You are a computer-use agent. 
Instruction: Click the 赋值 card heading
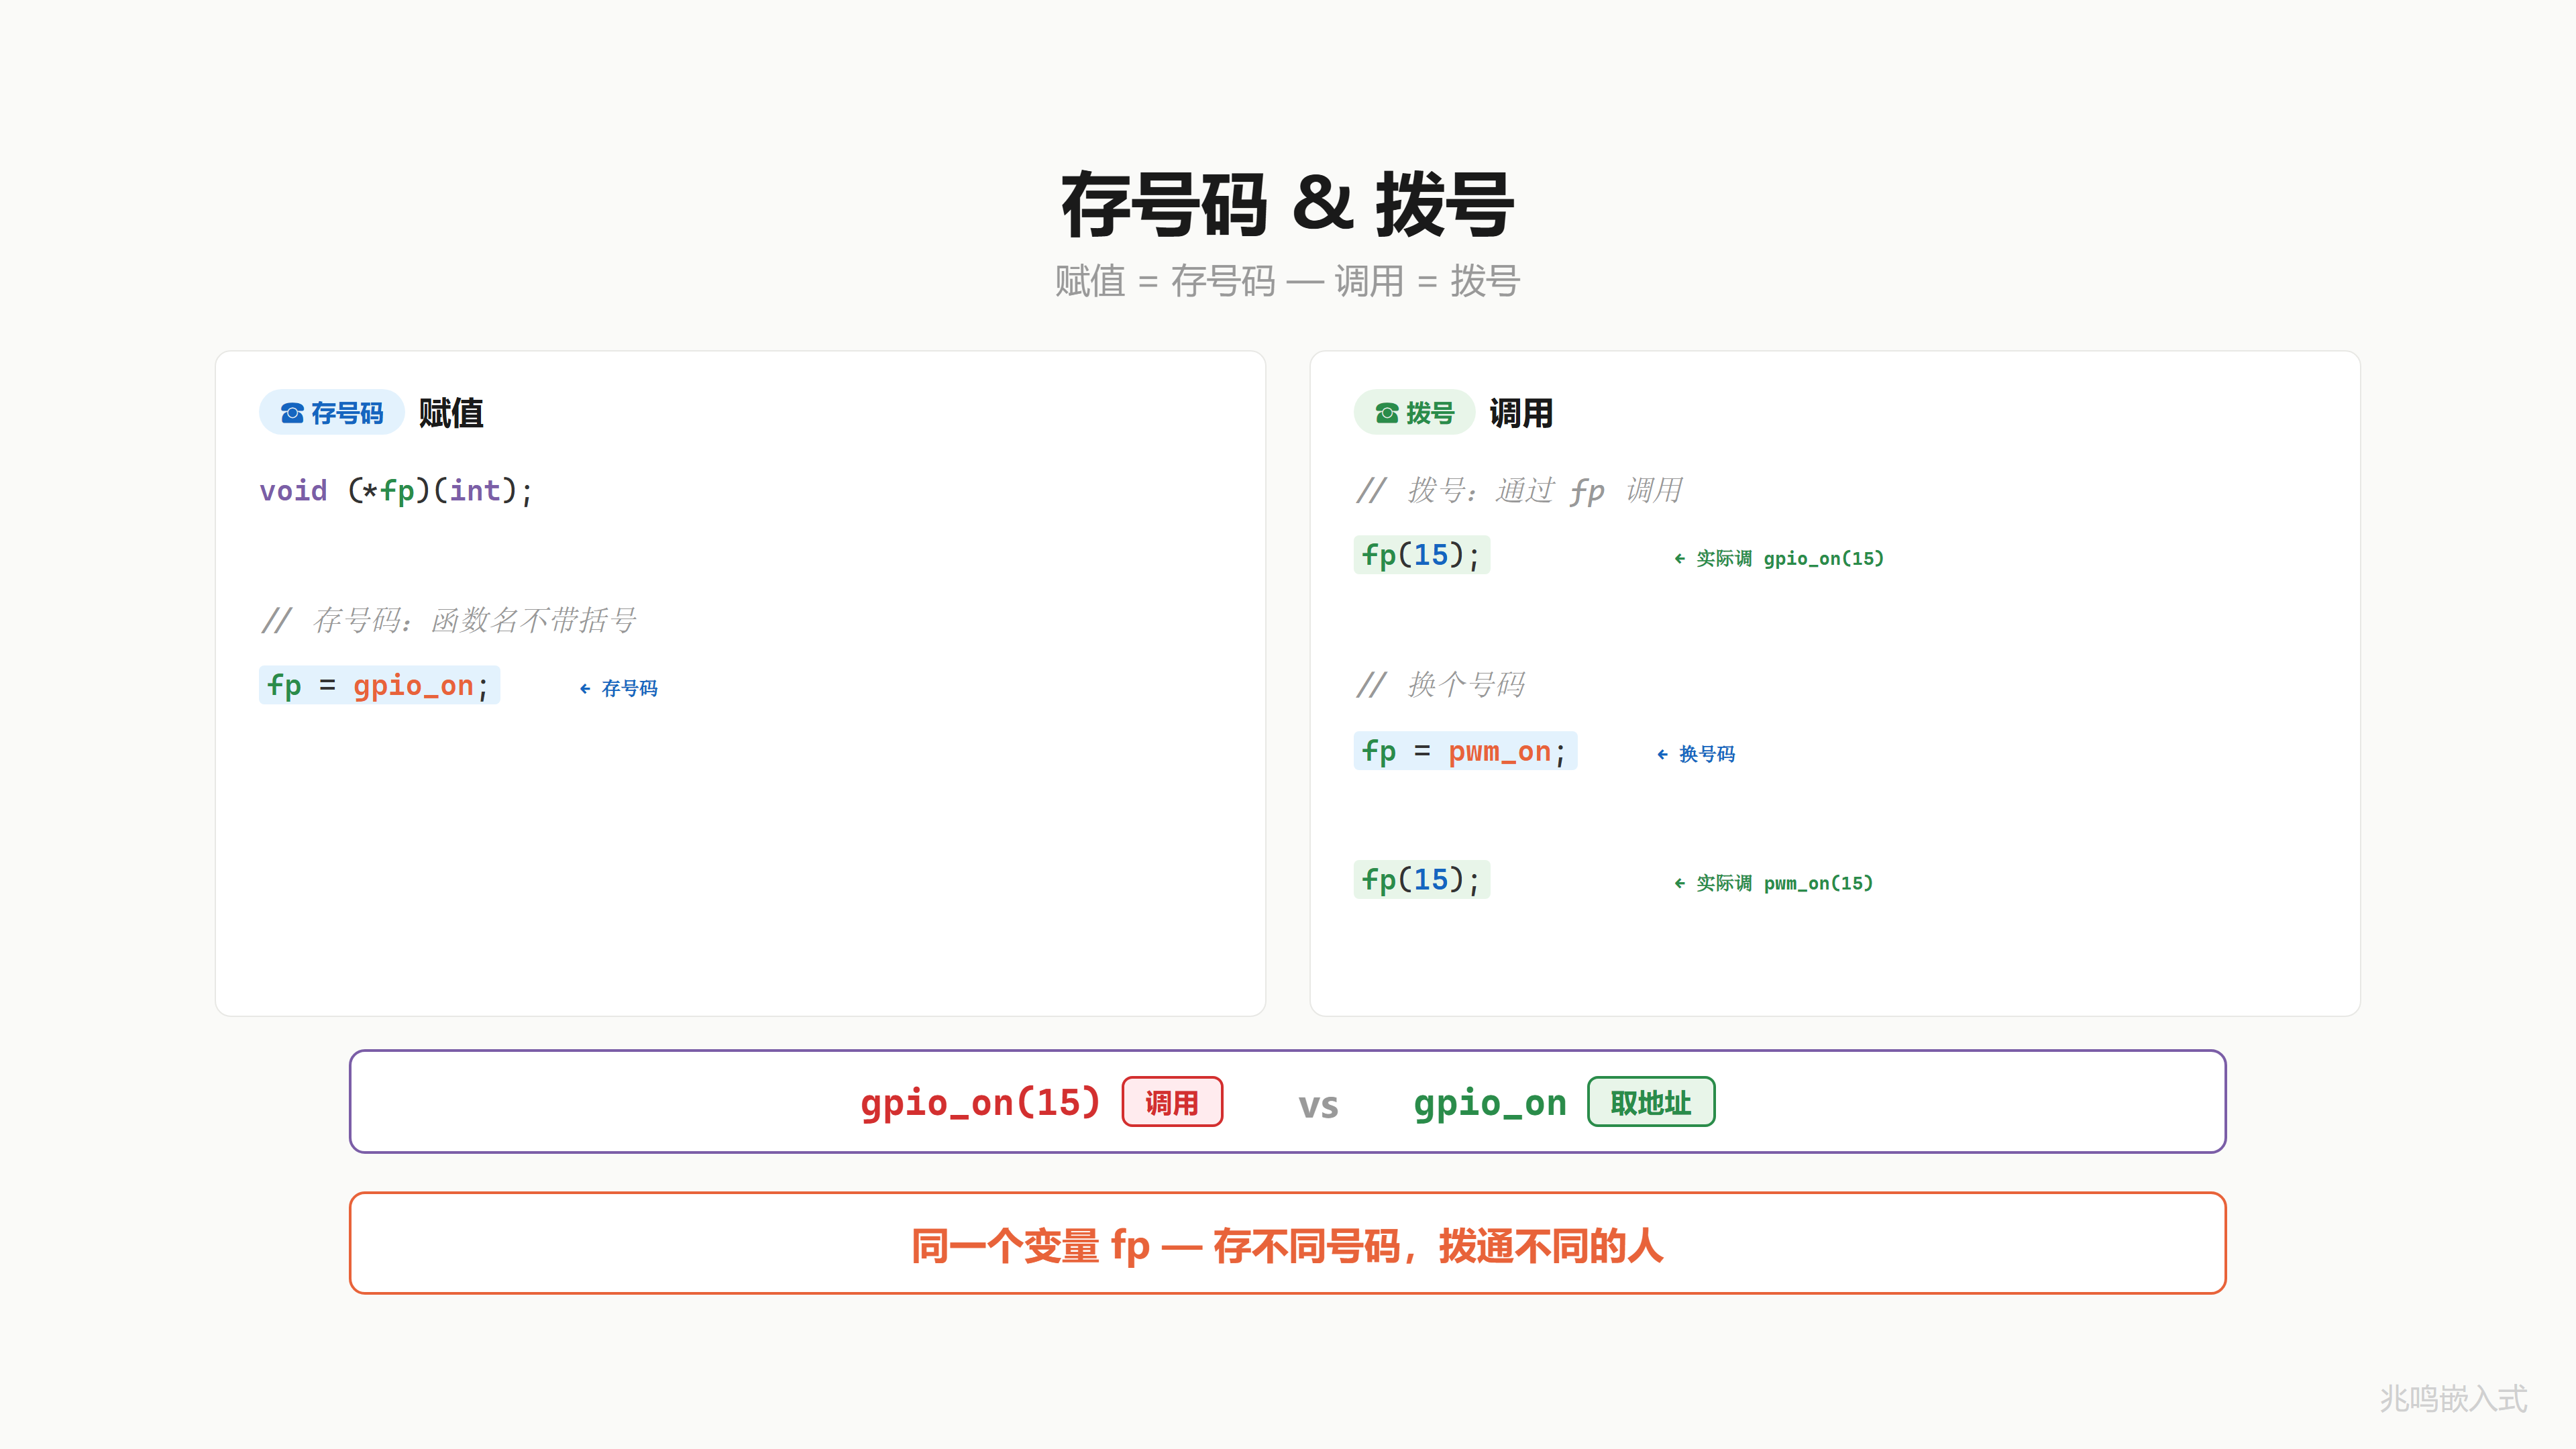(x=451, y=413)
